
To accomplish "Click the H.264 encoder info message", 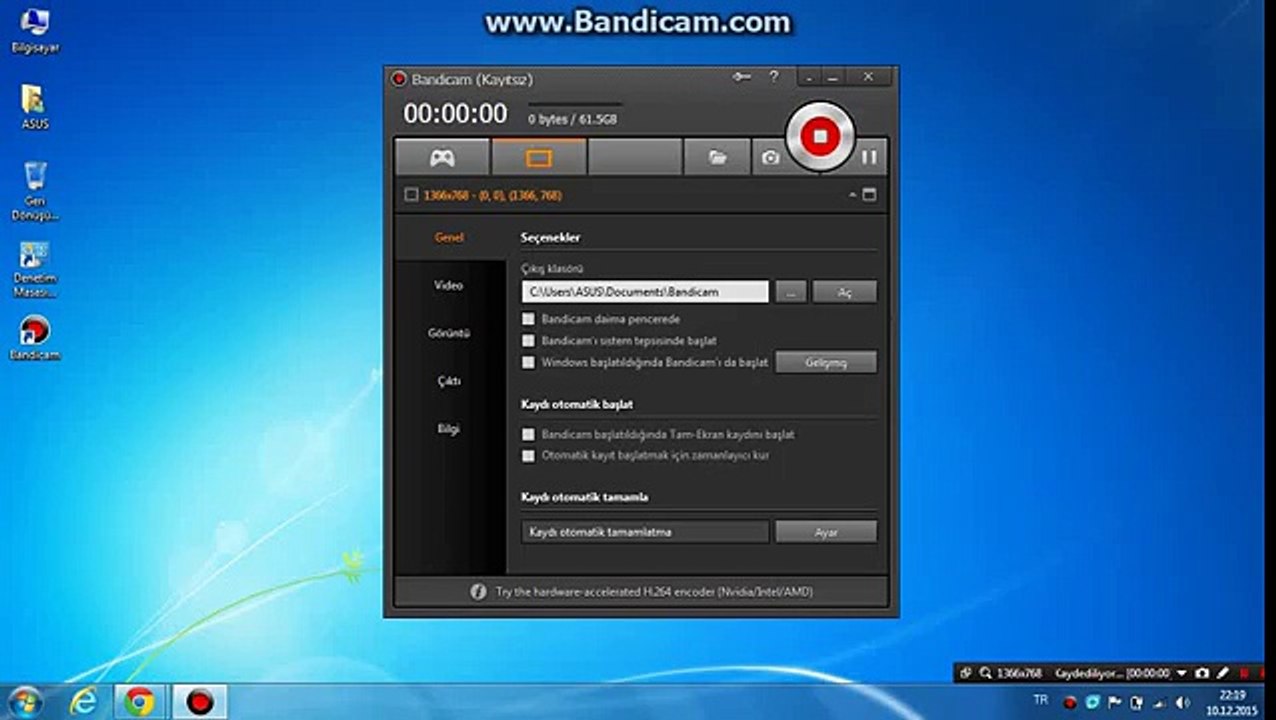I will [654, 592].
